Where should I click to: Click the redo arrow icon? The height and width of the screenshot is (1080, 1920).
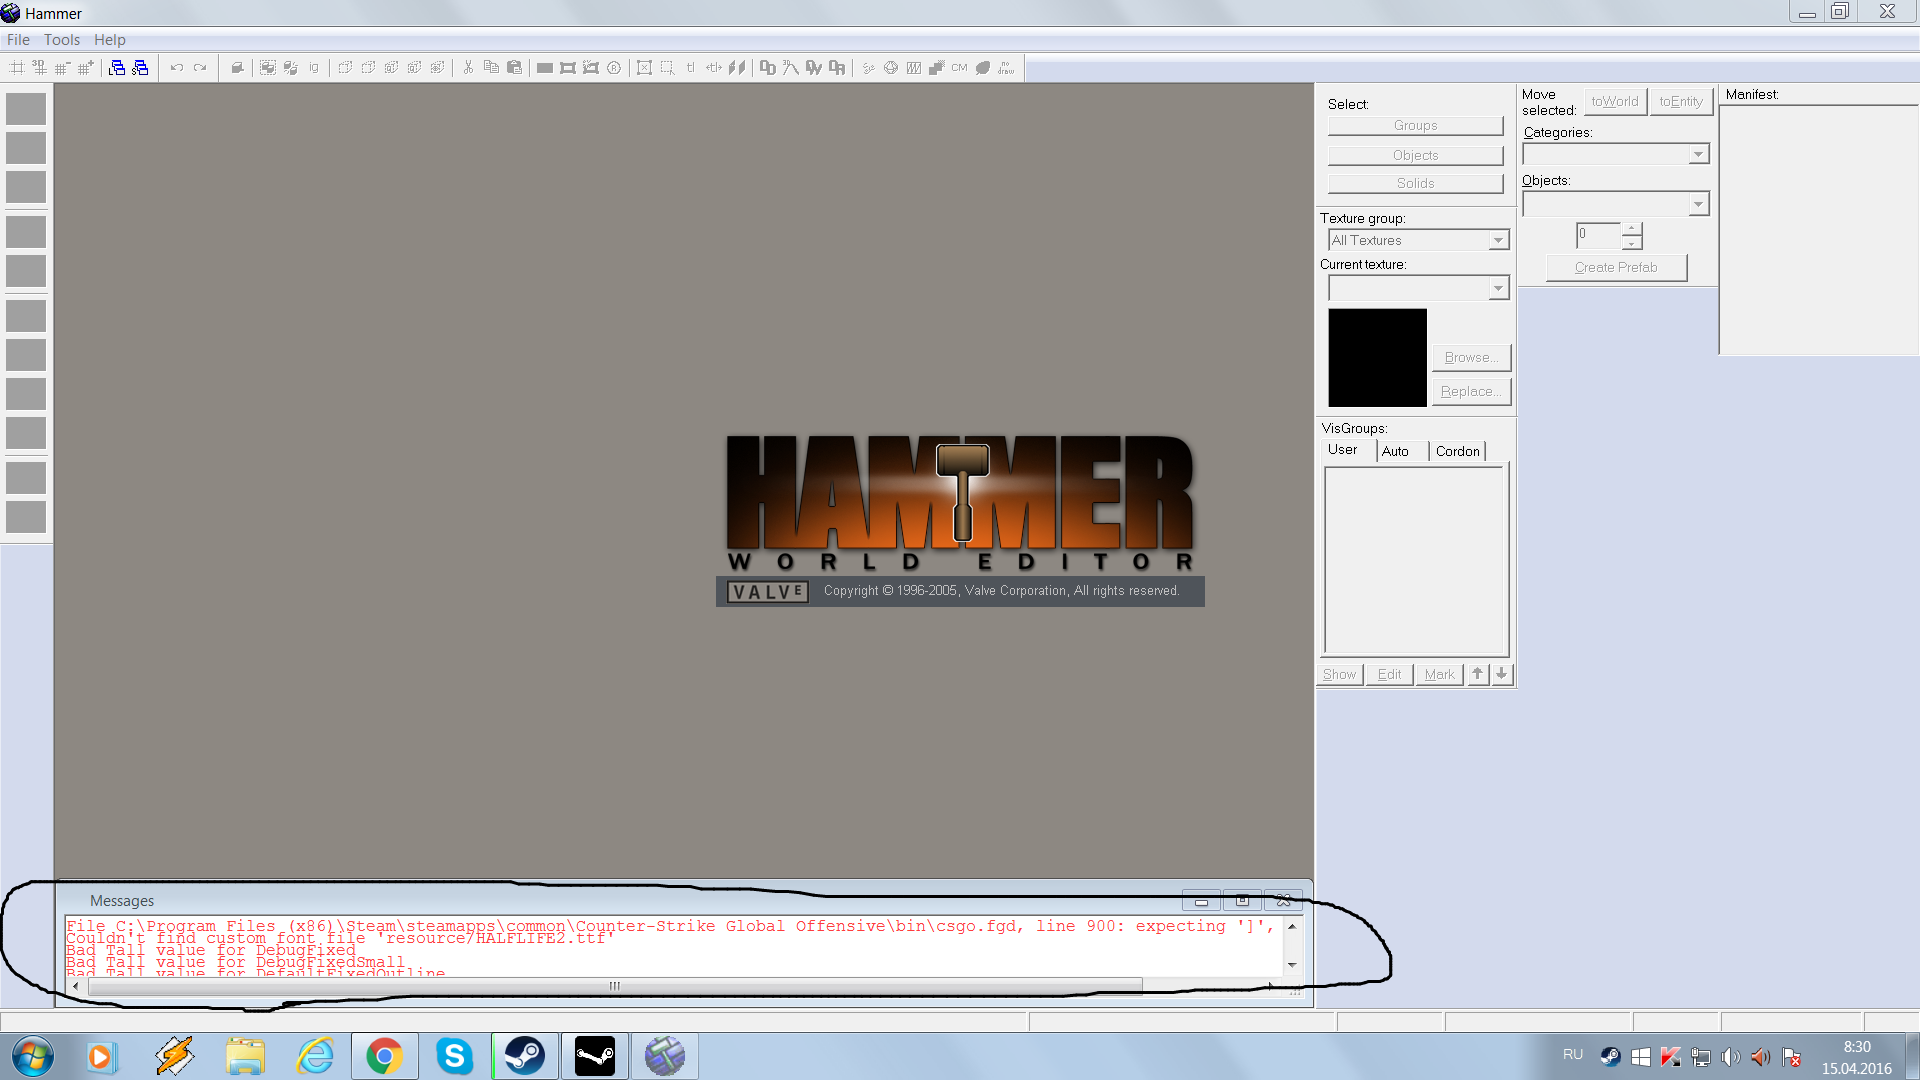click(x=200, y=68)
